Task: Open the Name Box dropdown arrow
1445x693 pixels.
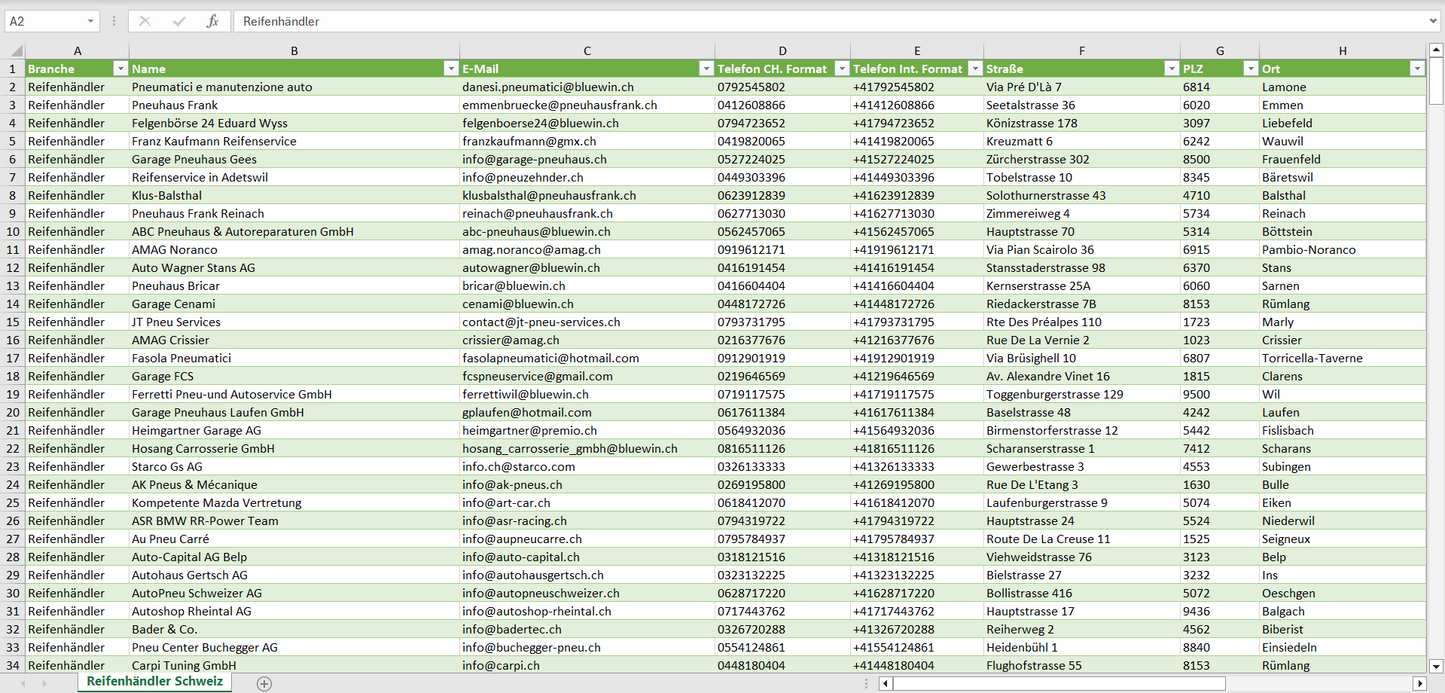Action: [90, 21]
